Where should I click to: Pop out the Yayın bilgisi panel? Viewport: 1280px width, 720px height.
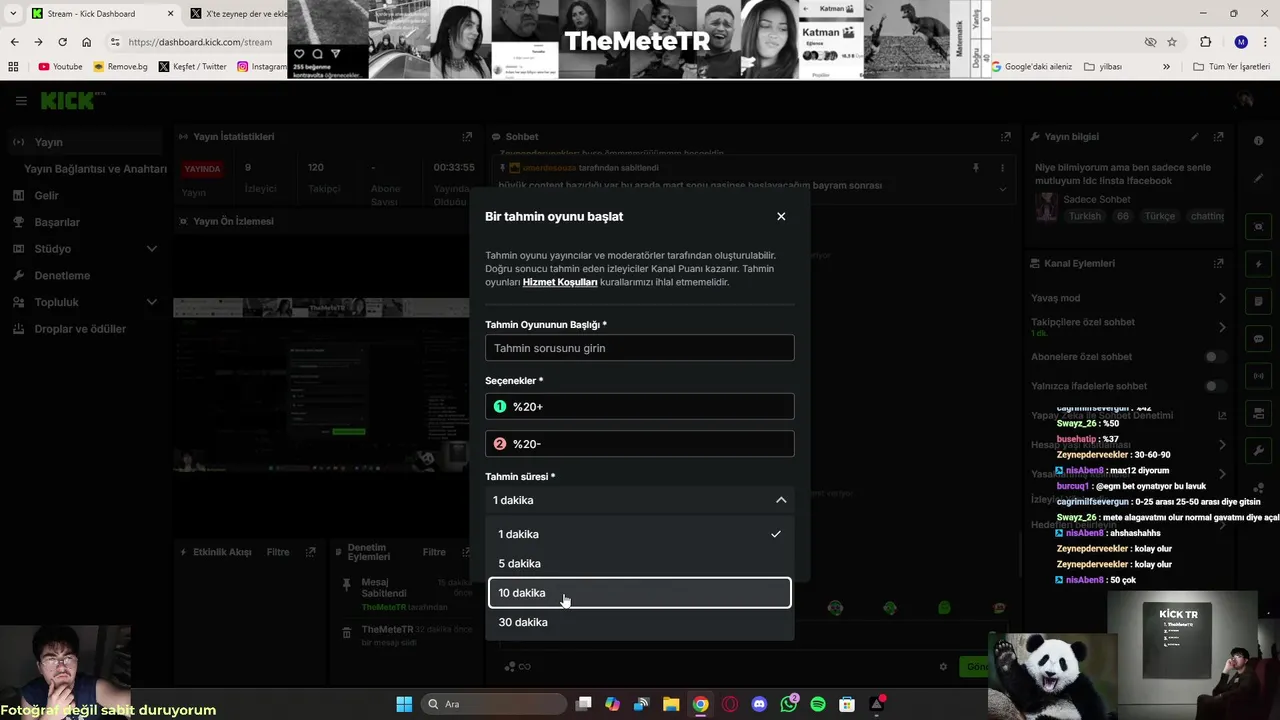click(1218, 137)
